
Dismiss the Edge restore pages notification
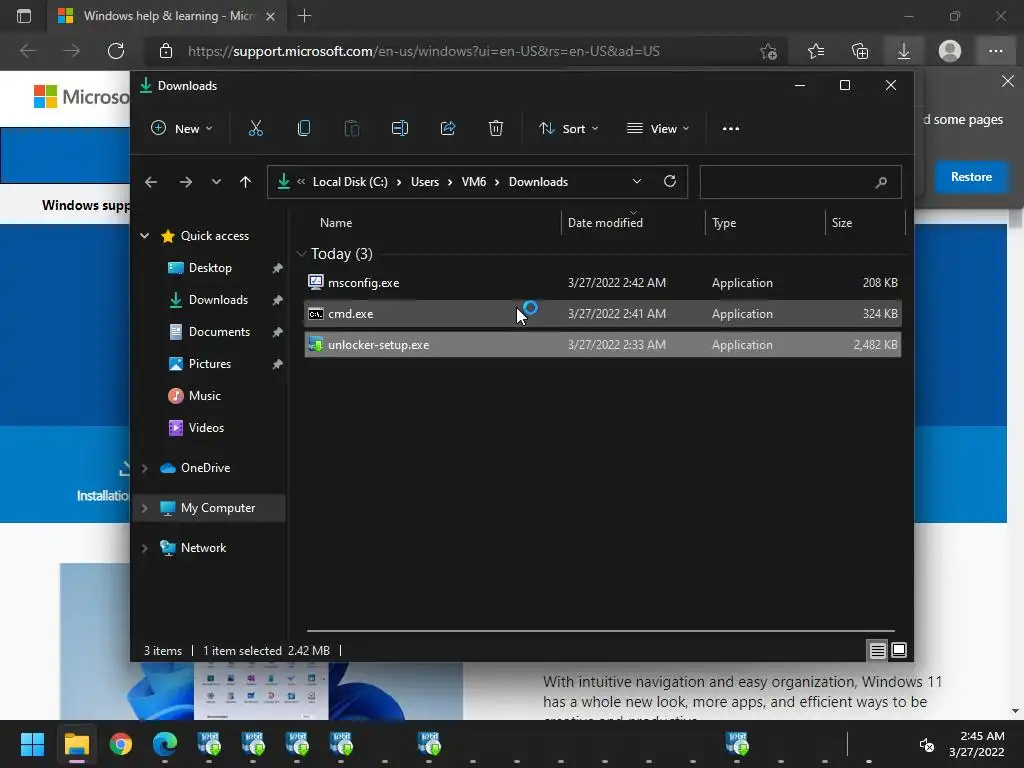1008,82
